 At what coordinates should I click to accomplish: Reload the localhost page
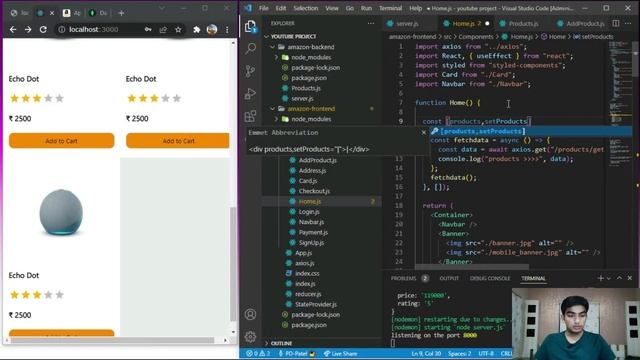[x=43, y=29]
